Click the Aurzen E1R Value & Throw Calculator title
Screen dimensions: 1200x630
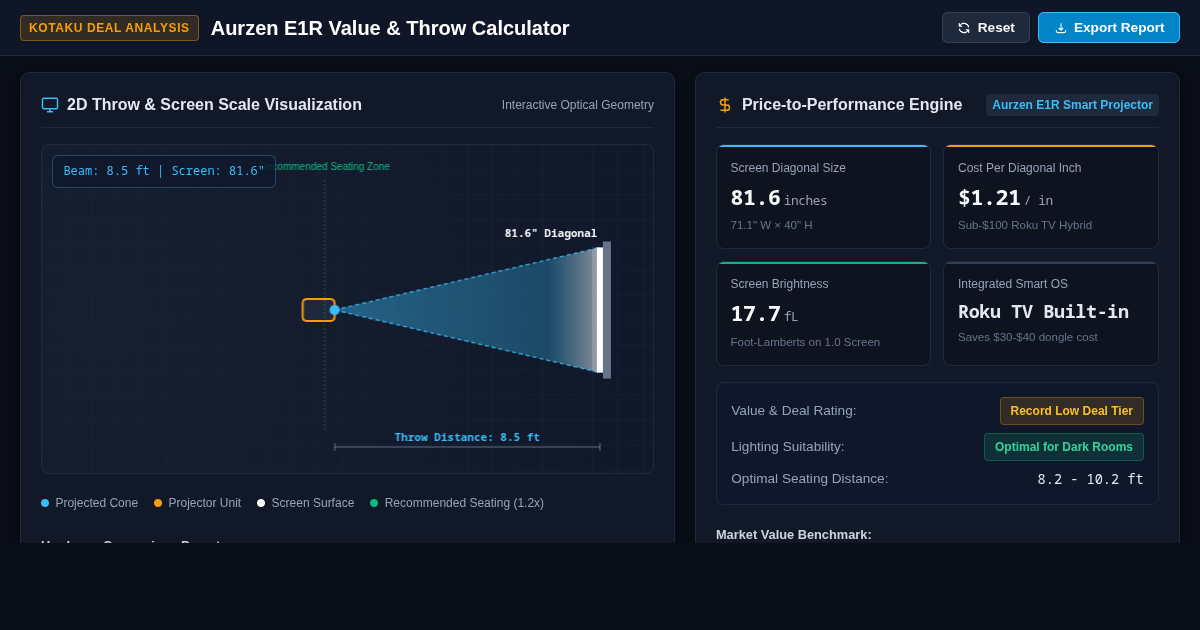390,28
